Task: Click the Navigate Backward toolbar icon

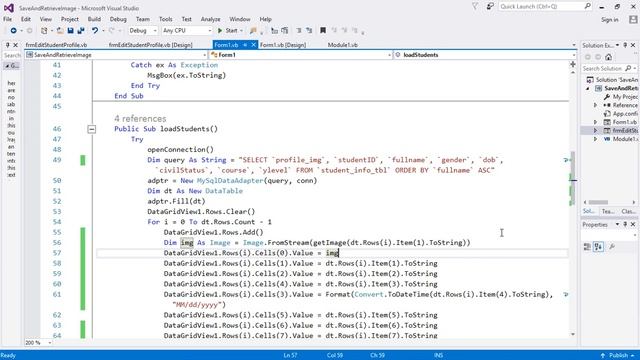Action: 13,31
